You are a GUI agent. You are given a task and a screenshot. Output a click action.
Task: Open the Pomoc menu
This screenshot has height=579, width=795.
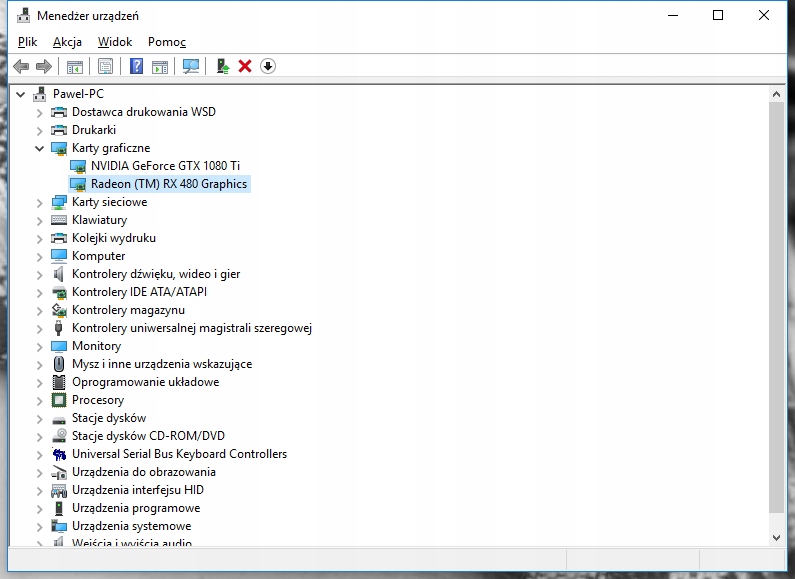[167, 42]
